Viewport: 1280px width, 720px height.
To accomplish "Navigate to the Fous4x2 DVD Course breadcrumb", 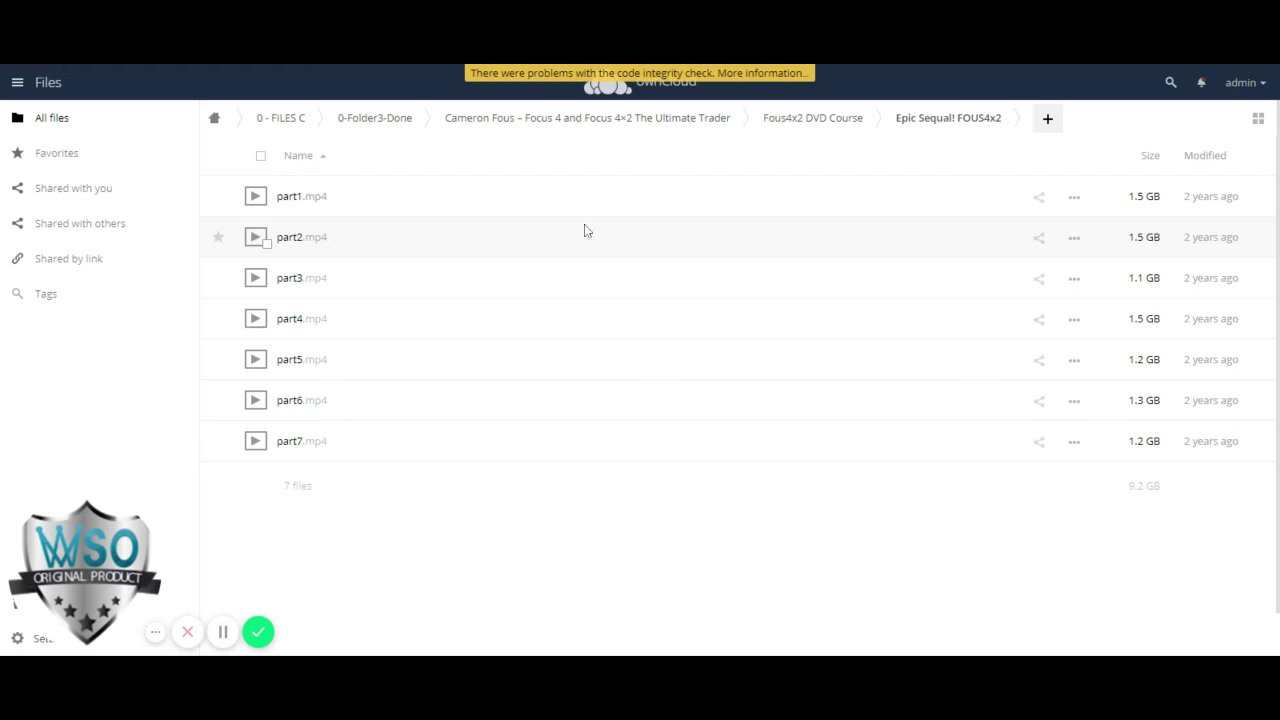I will point(813,118).
